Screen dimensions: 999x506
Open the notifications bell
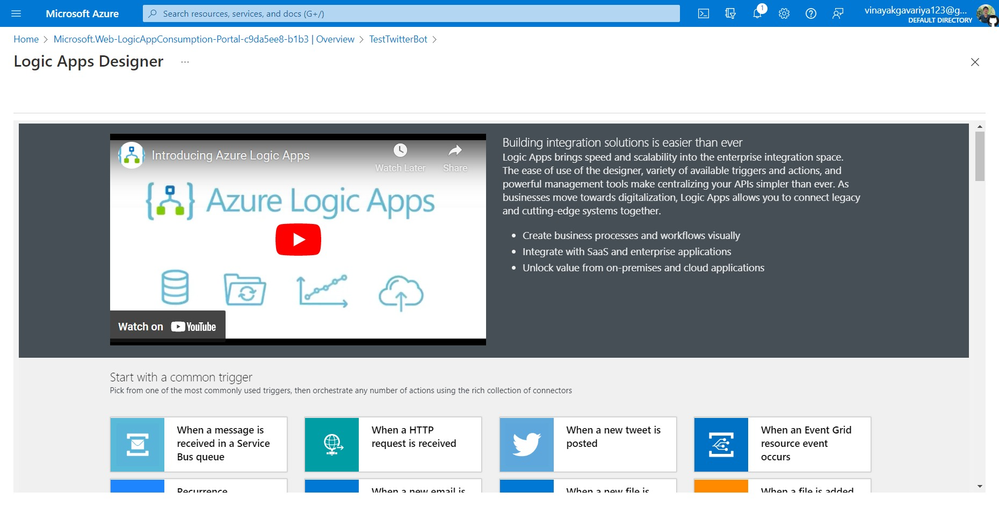tap(758, 13)
